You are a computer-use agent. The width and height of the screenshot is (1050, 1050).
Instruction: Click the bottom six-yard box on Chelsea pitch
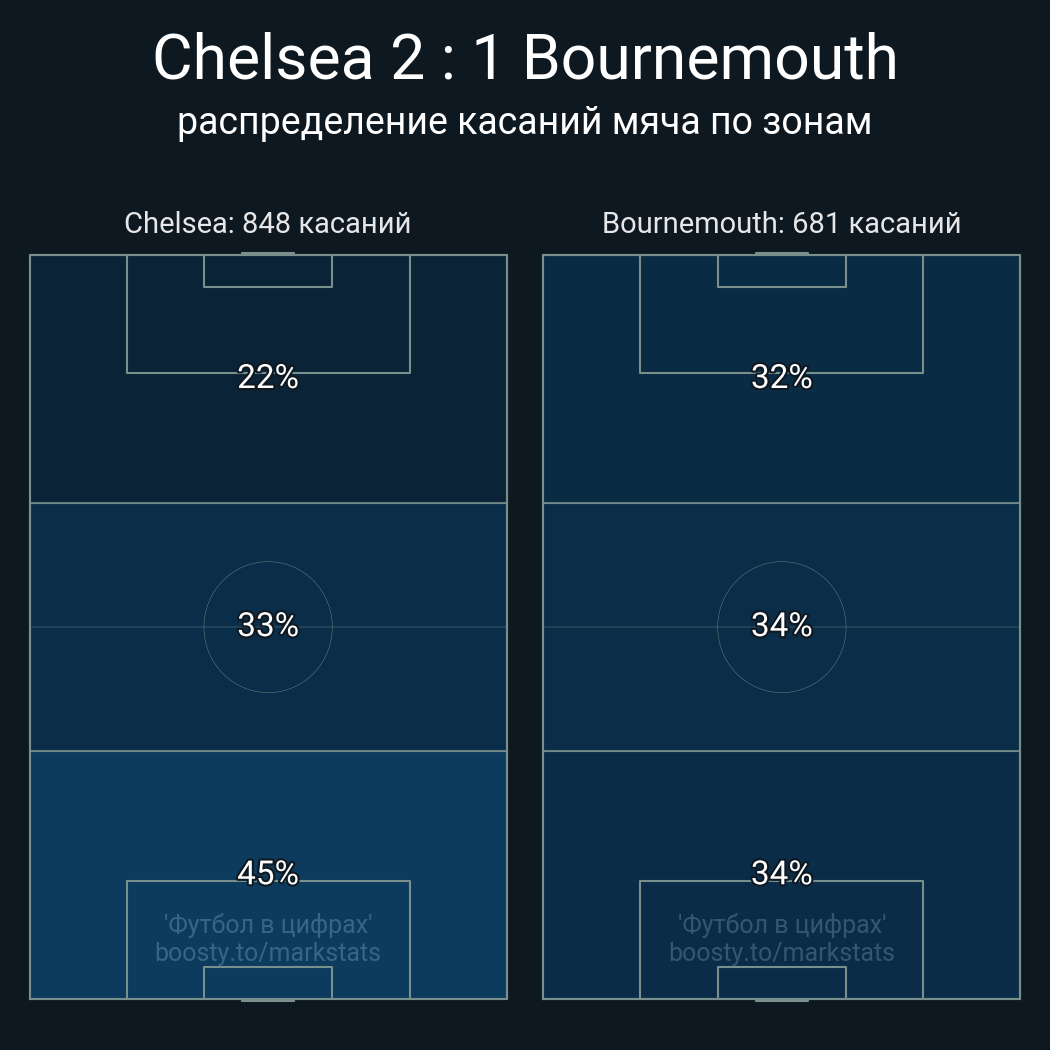pos(268,982)
